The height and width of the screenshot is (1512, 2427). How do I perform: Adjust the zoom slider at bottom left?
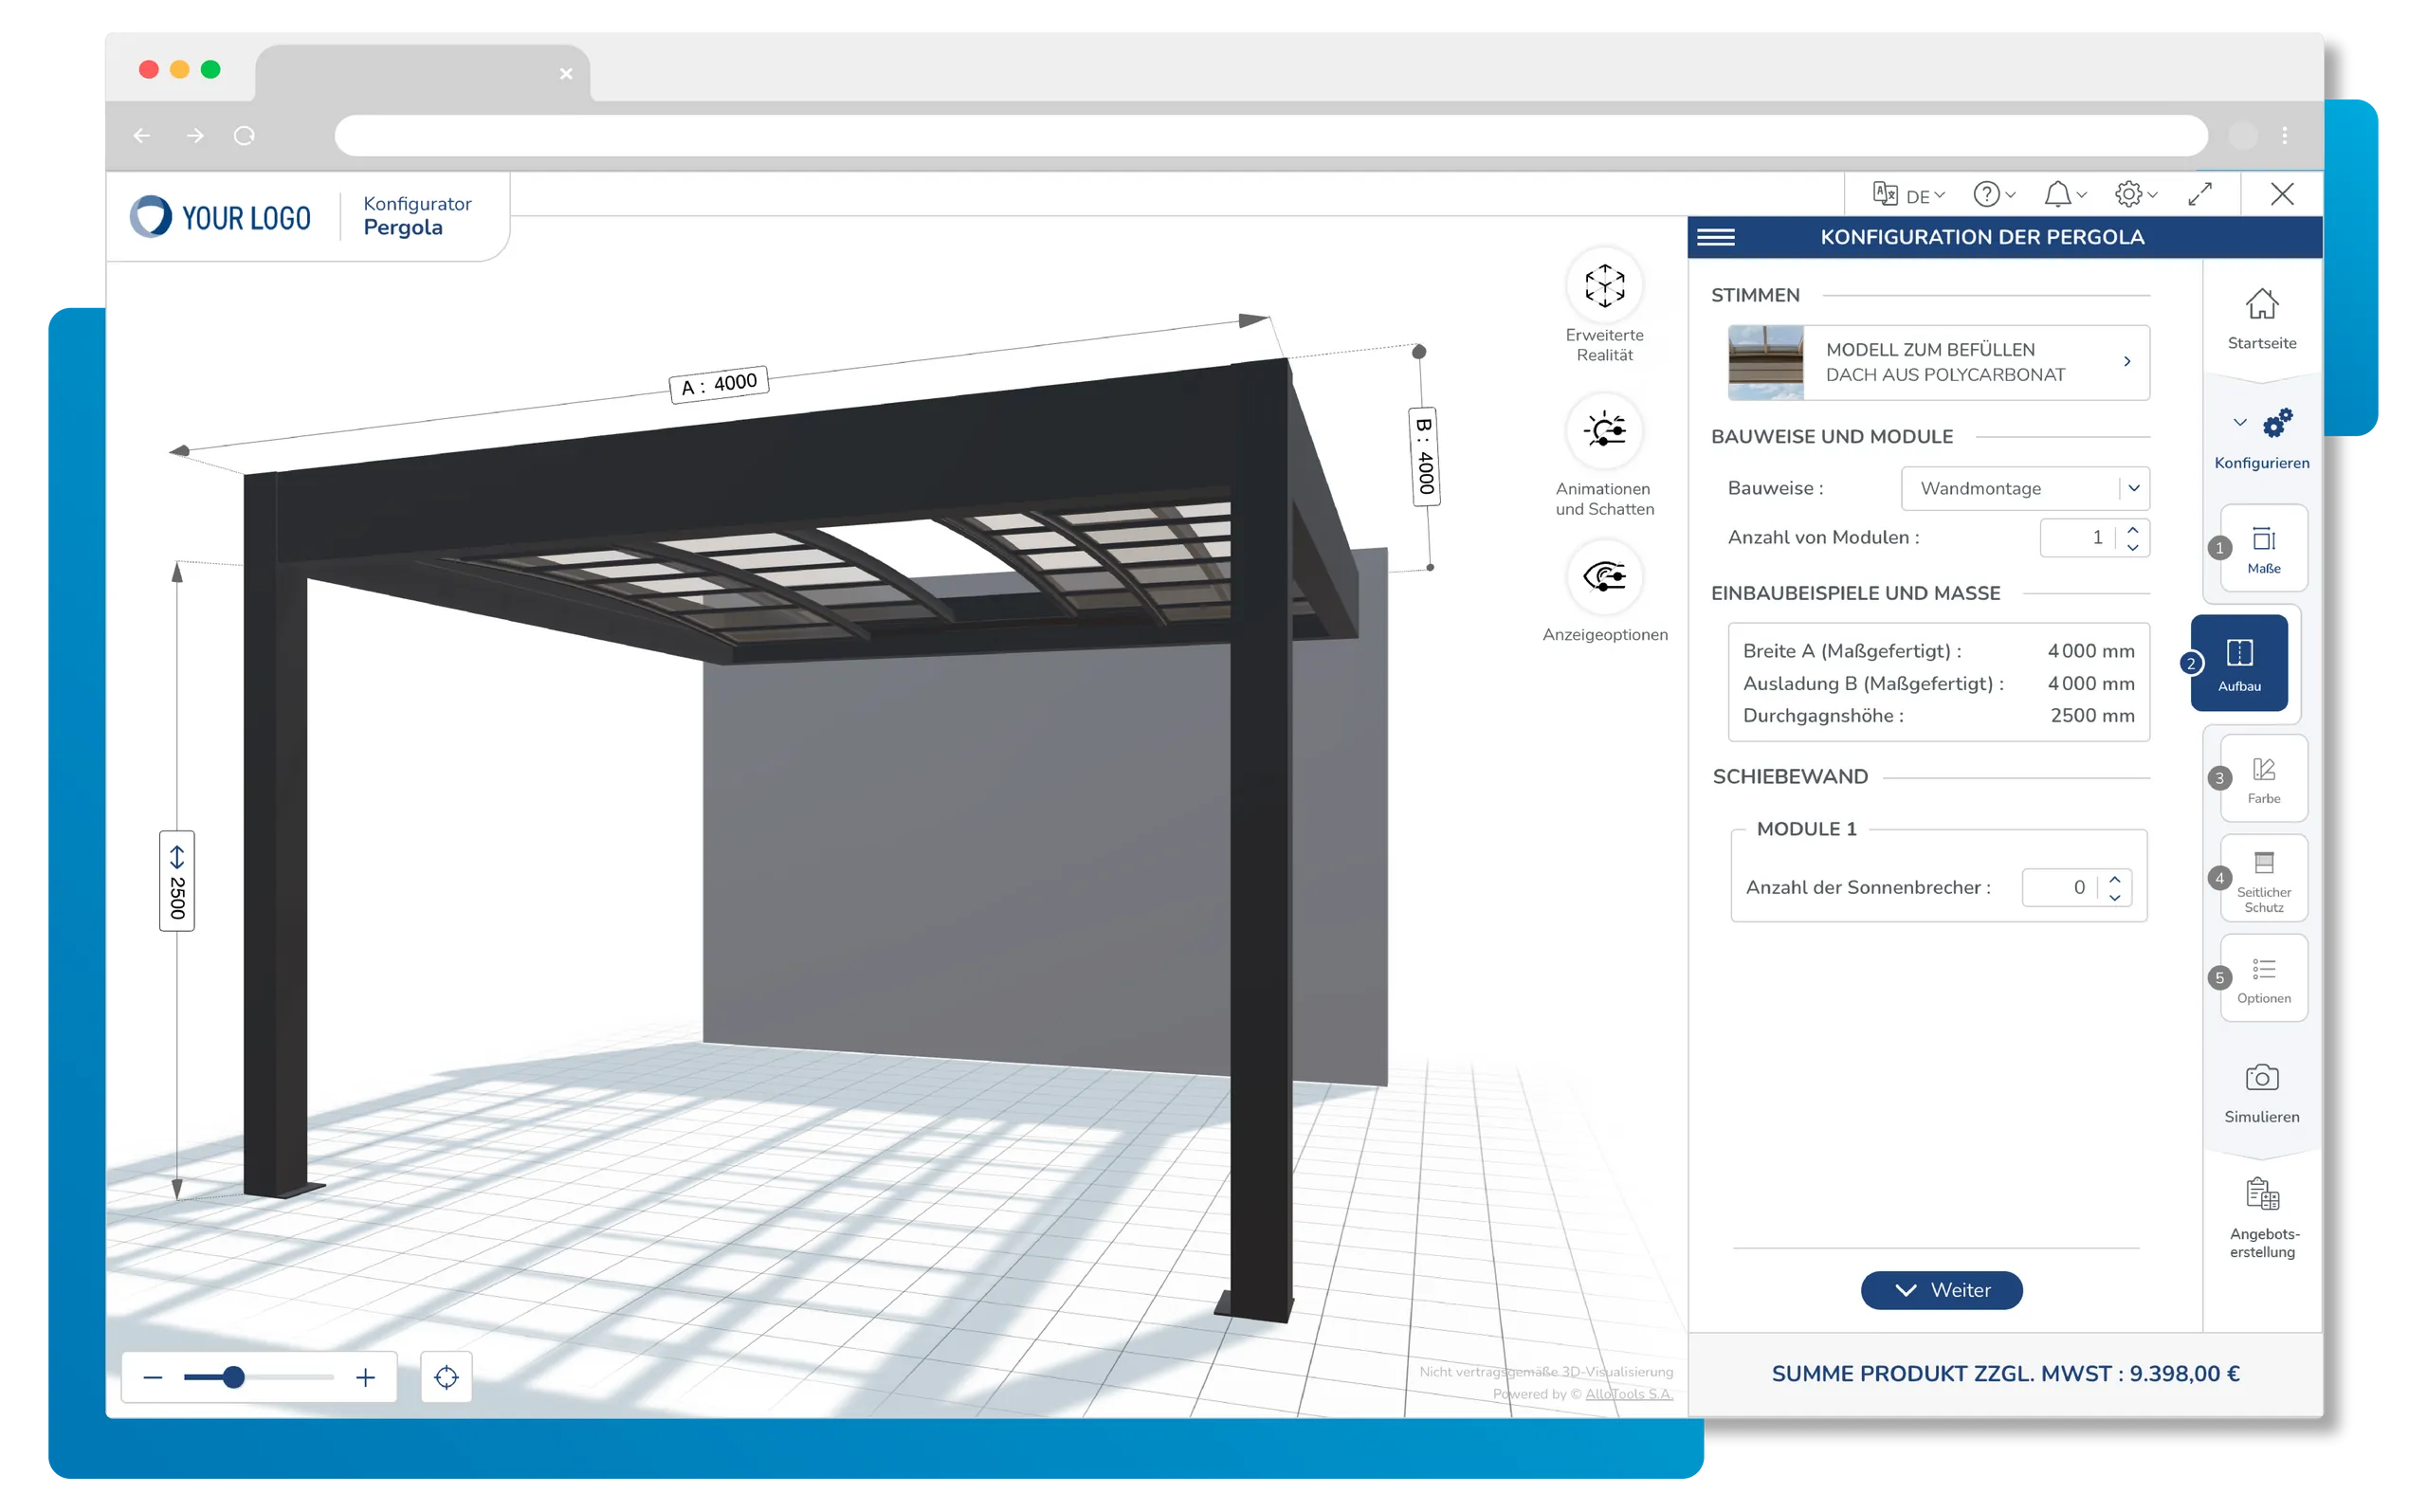tap(234, 1377)
